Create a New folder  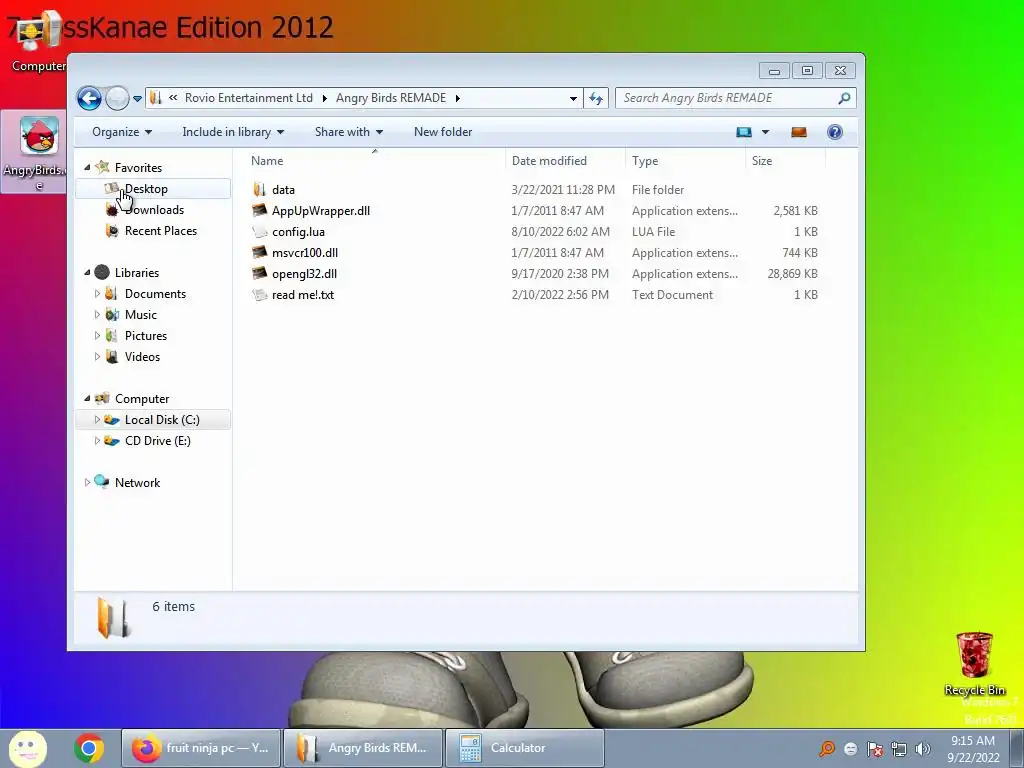point(443,132)
